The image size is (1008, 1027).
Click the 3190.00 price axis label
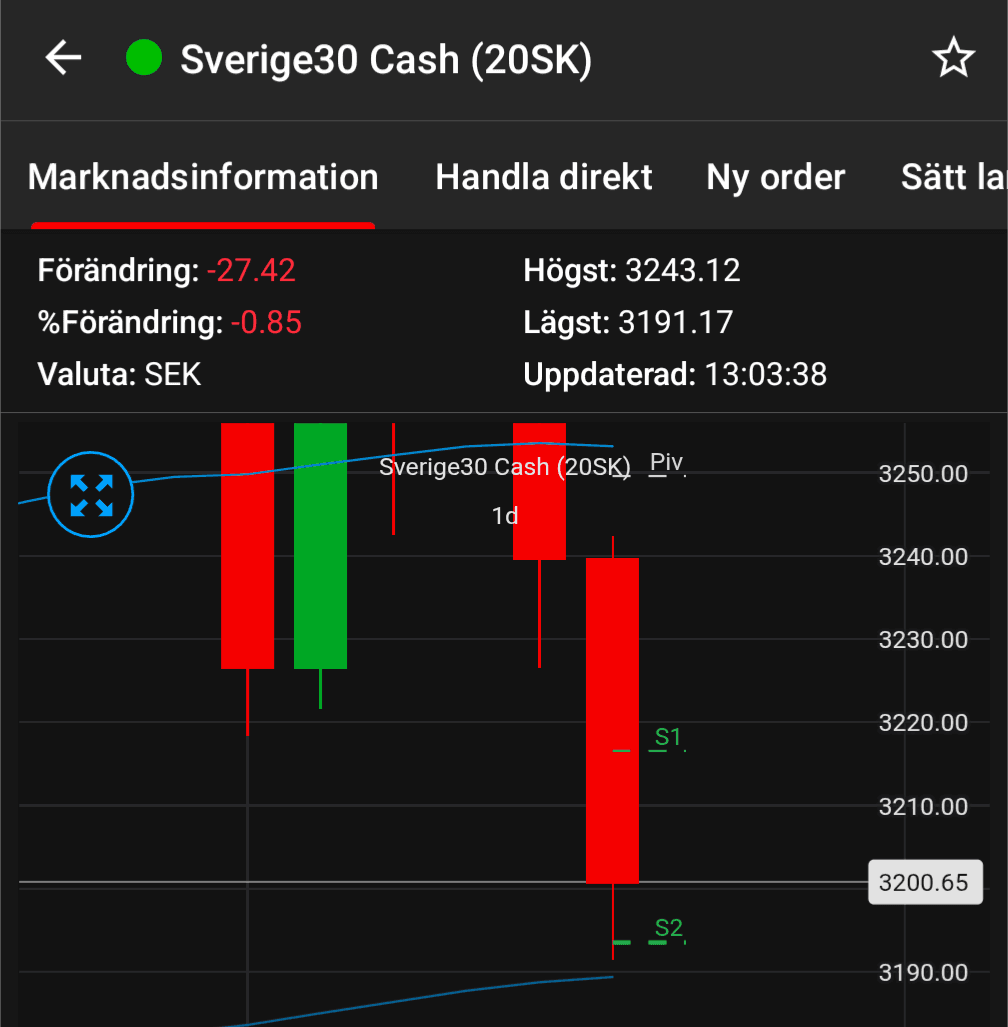[923, 973]
